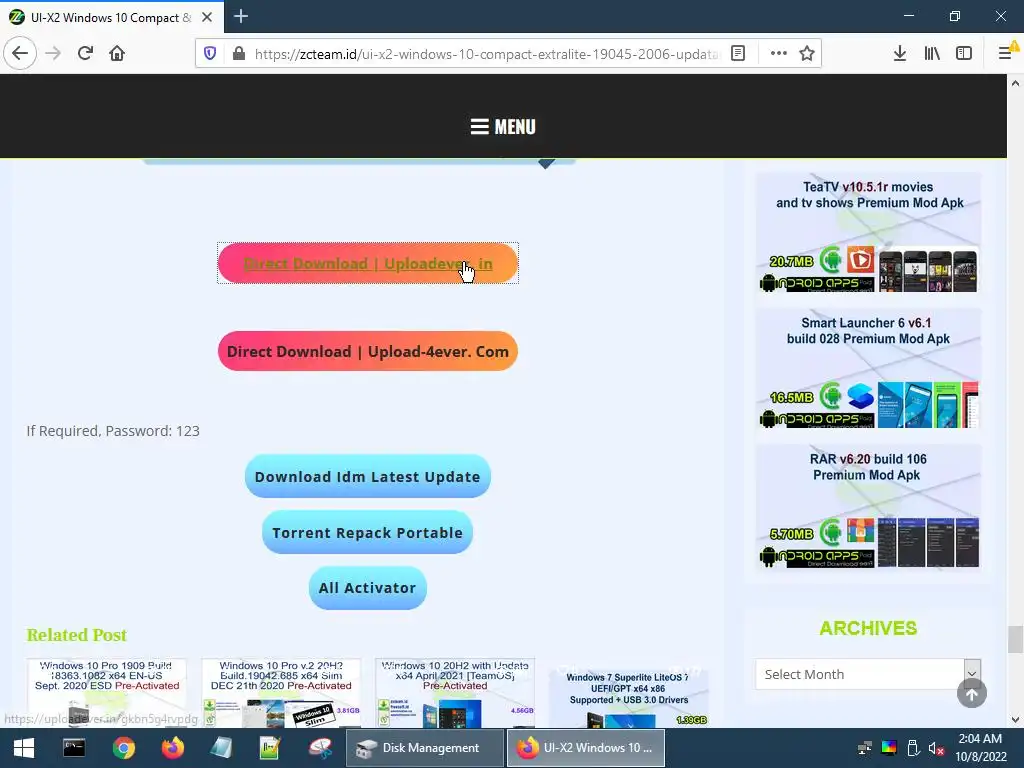The width and height of the screenshot is (1024, 768).
Task: Close the UI-X2 Windows 10 tab
Action: [x=207, y=17]
